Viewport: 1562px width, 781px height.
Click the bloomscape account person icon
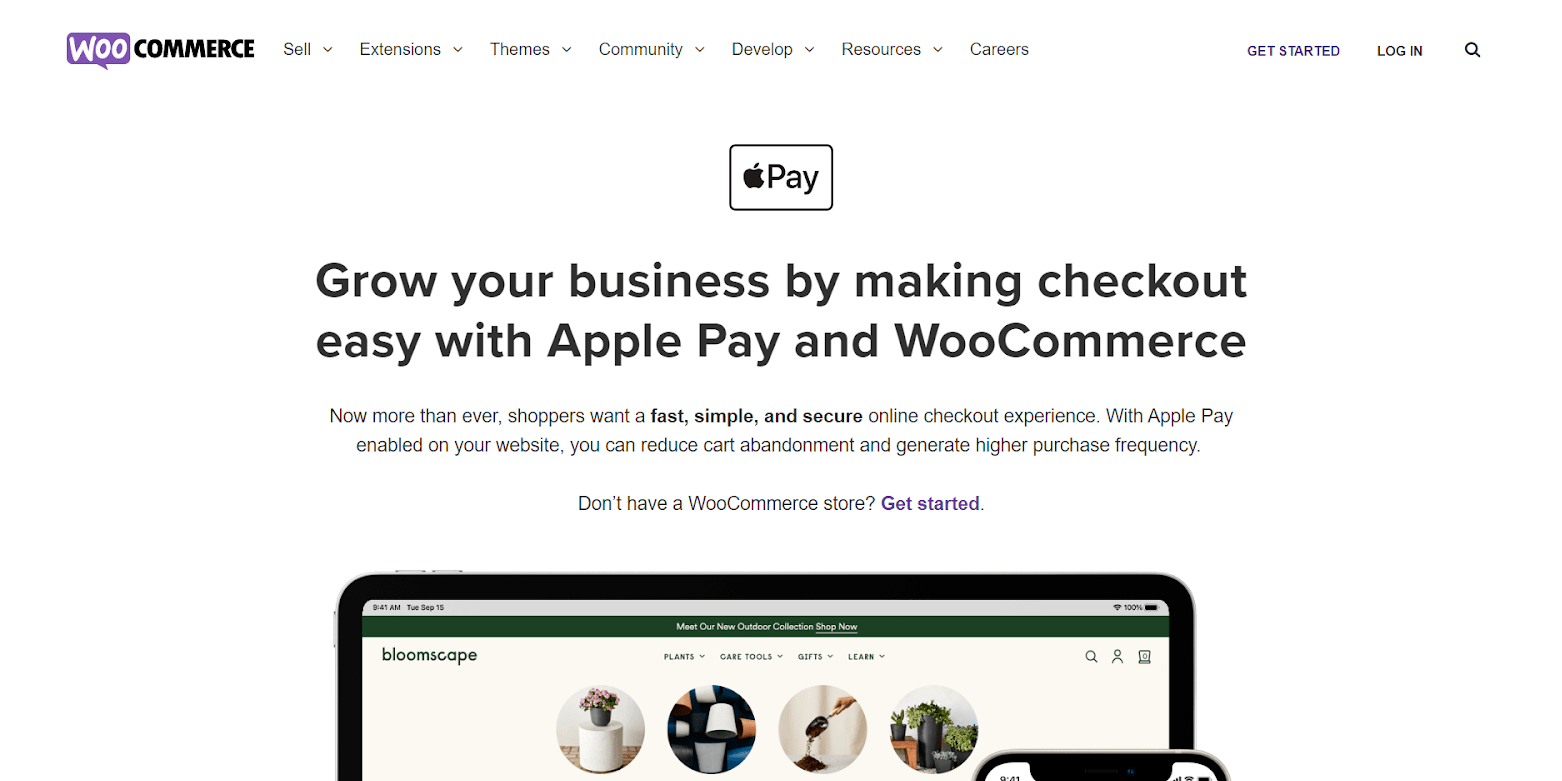[1118, 657]
